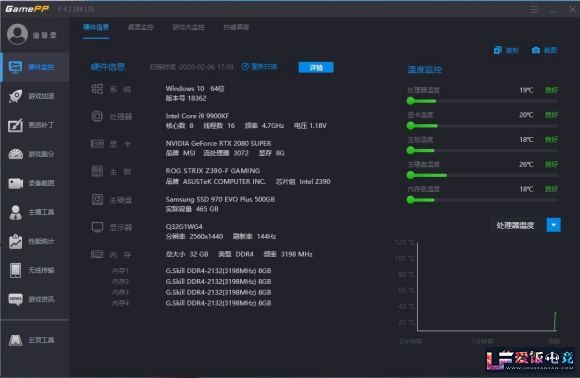This screenshot has width=580, height=378.
Task: Click the motherboard temperature bar, third in the list
Action: click(x=482, y=150)
